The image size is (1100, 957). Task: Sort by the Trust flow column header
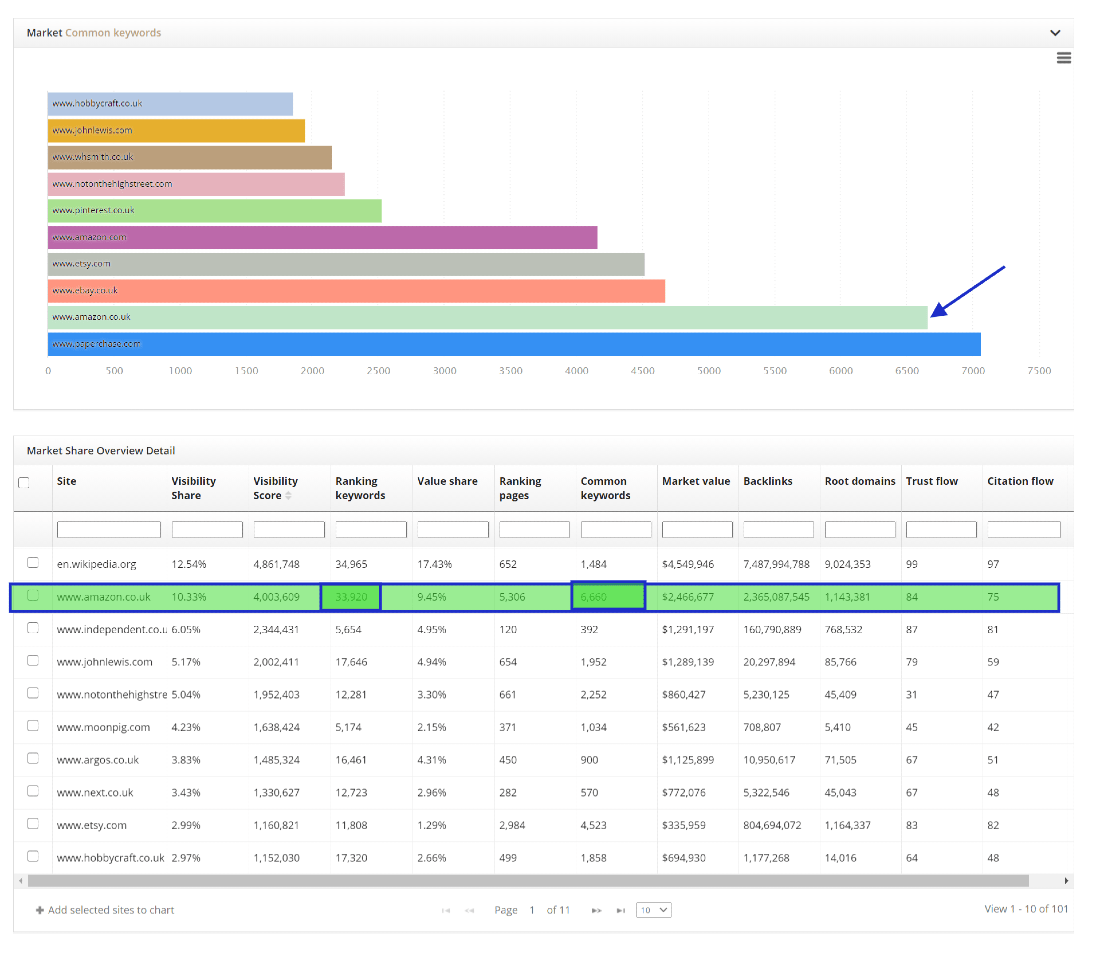tap(932, 481)
